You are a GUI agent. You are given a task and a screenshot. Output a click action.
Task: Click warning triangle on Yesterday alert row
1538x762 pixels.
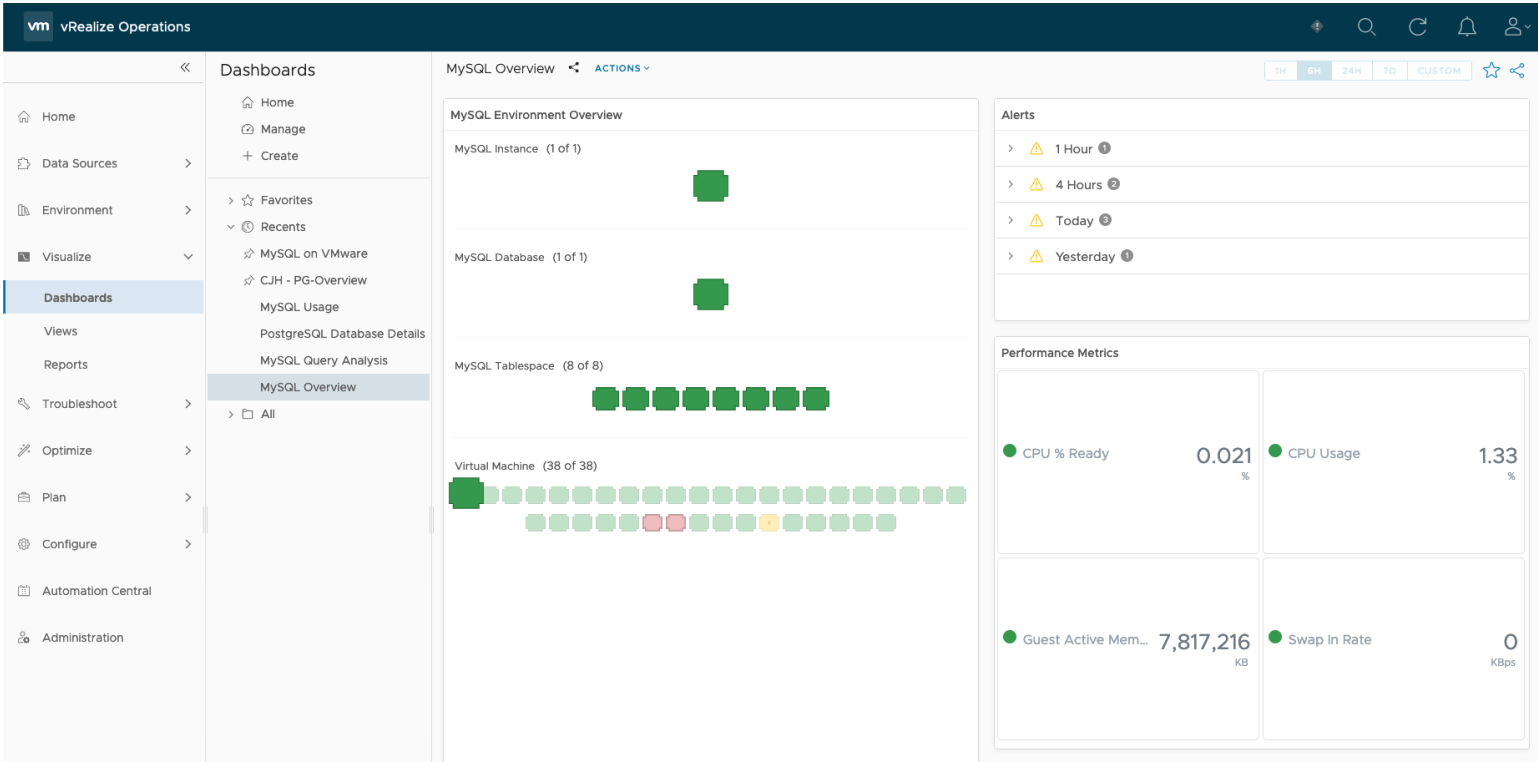click(1036, 257)
